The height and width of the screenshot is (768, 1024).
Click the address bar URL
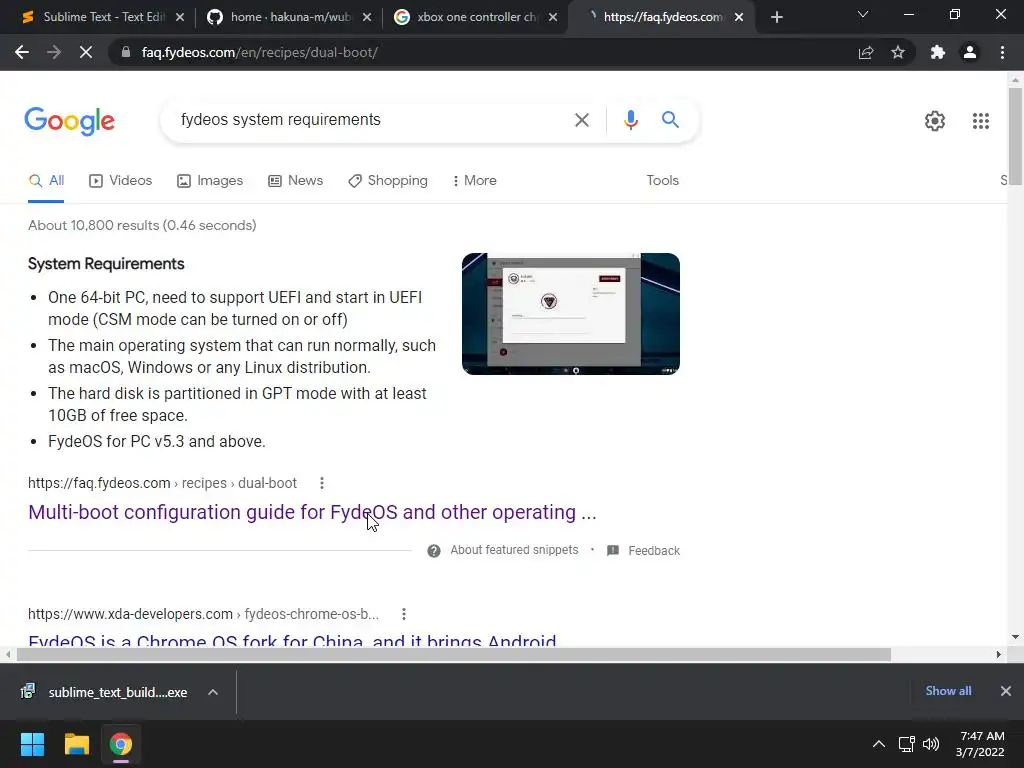(x=260, y=52)
